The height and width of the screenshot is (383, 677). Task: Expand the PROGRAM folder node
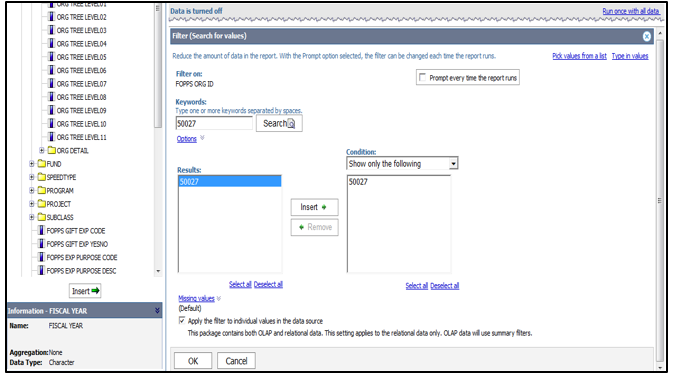click(x=32, y=191)
